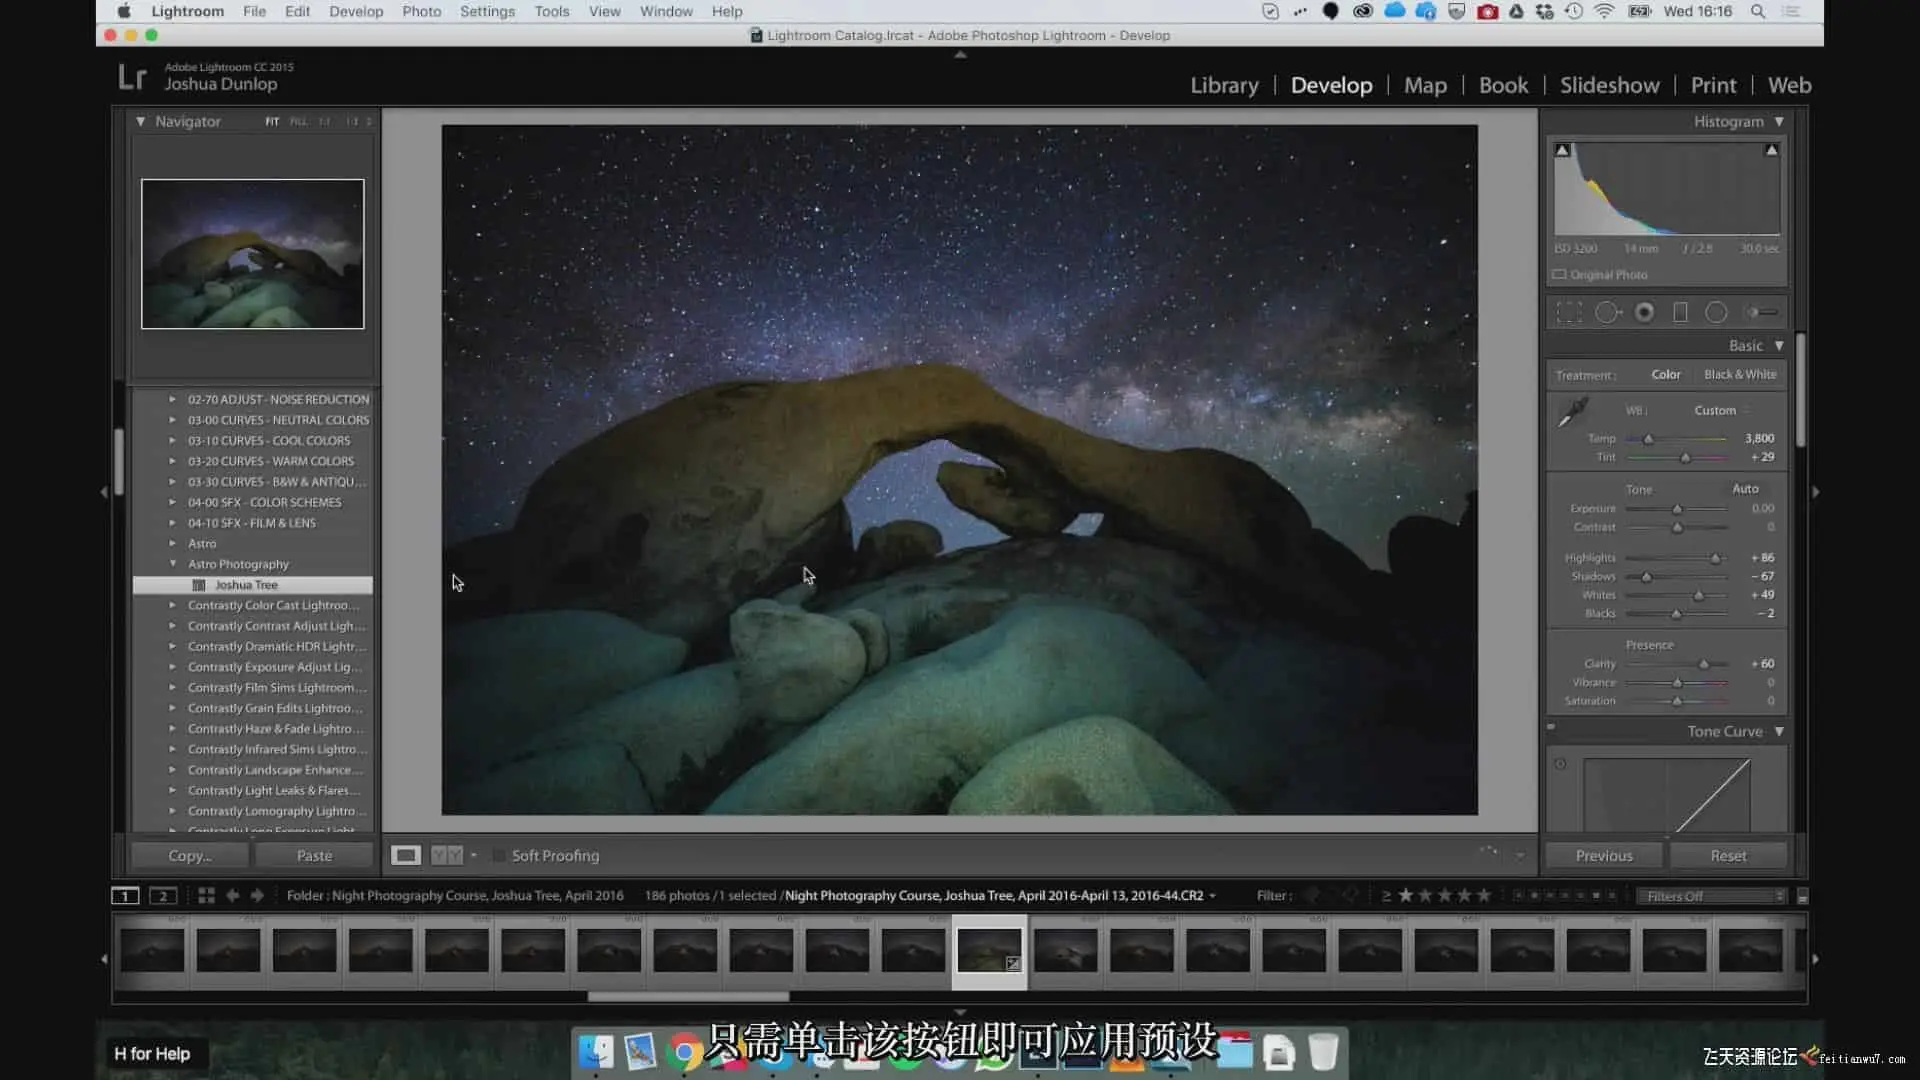Enable the Soft Proofing checkbox
1920x1080 pixels.
point(499,856)
